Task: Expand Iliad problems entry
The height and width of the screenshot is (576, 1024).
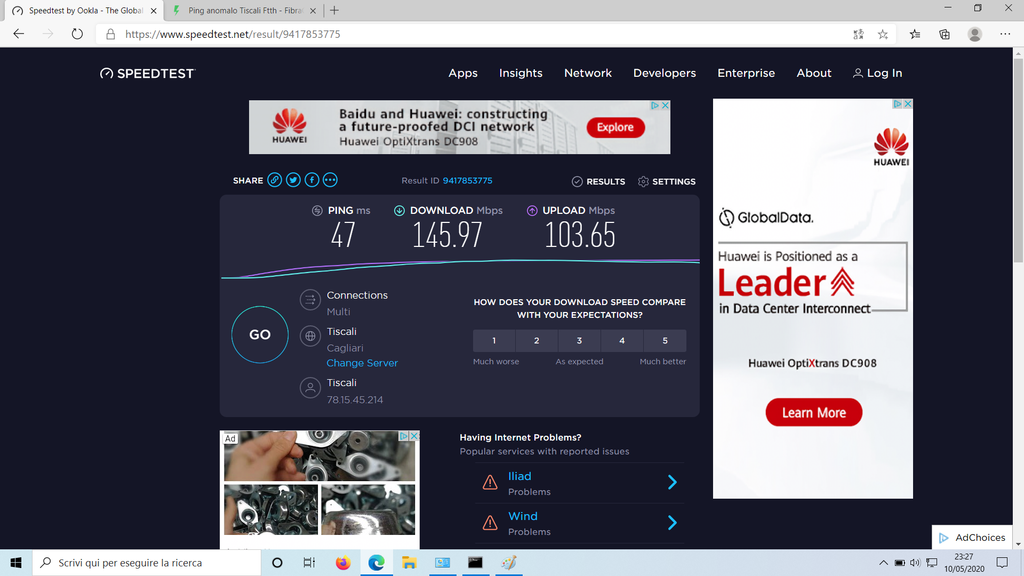Action: (x=672, y=483)
